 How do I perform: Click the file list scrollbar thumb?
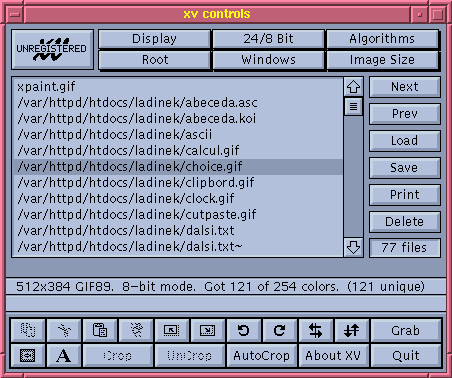point(353,107)
